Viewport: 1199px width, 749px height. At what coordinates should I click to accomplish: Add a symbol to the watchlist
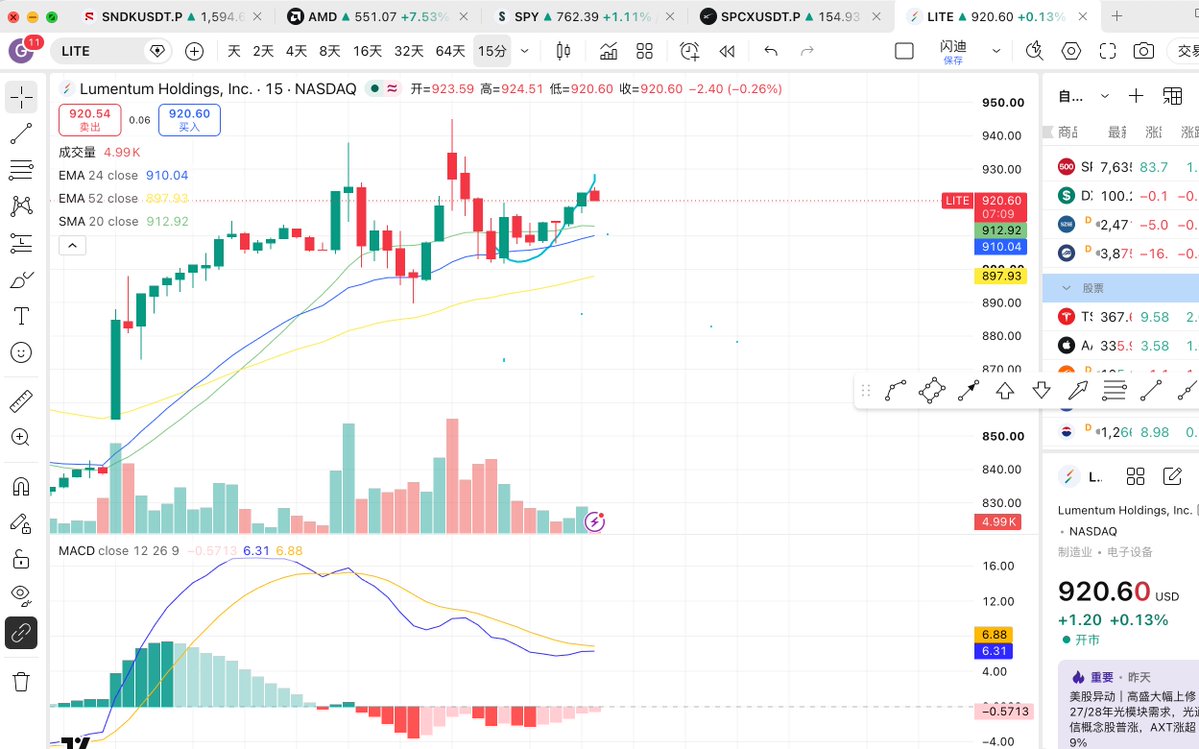(1136, 96)
